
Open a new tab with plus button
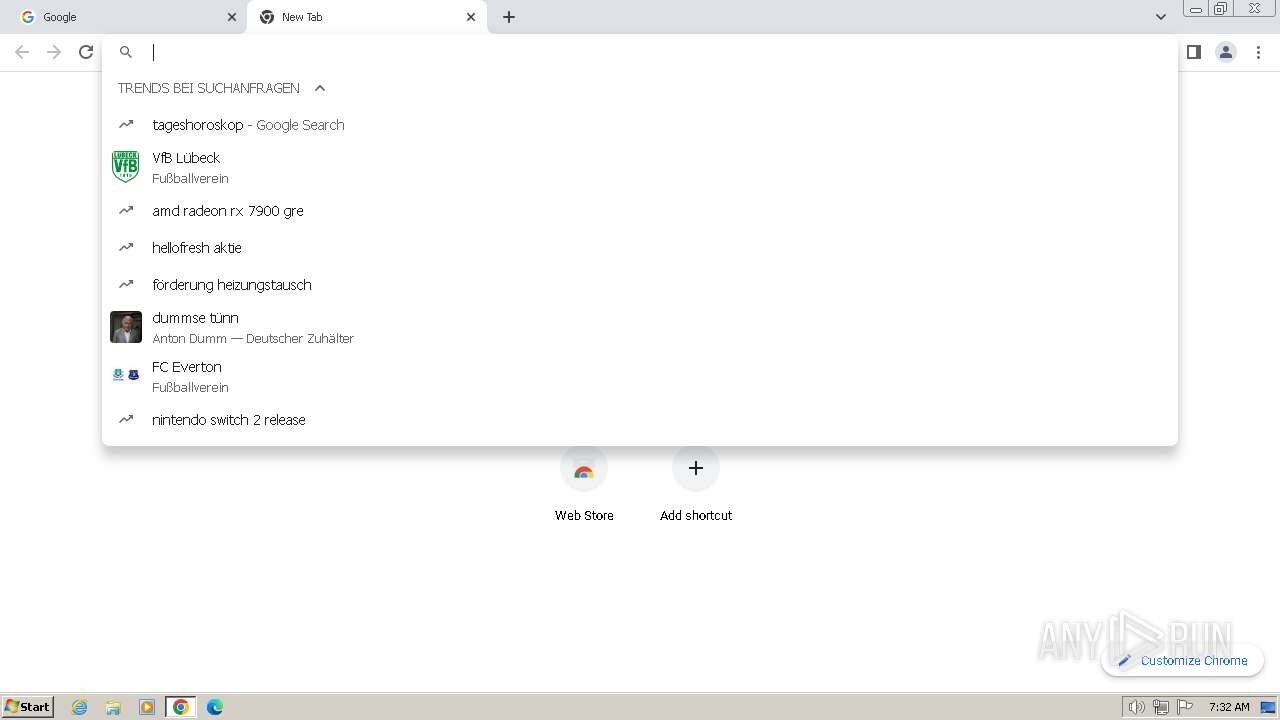pyautogui.click(x=509, y=17)
